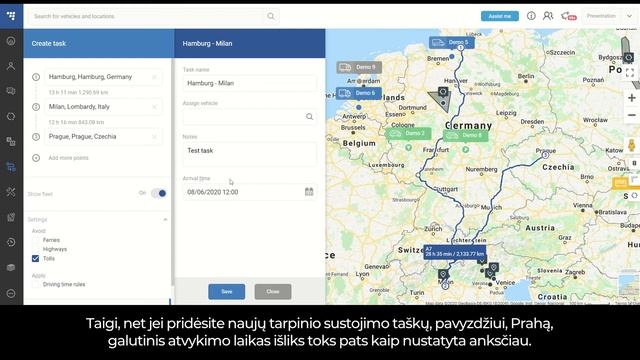640x360 pixels.
Task: Select the Demo 9 vehicle label on map
Action: (x=359, y=67)
